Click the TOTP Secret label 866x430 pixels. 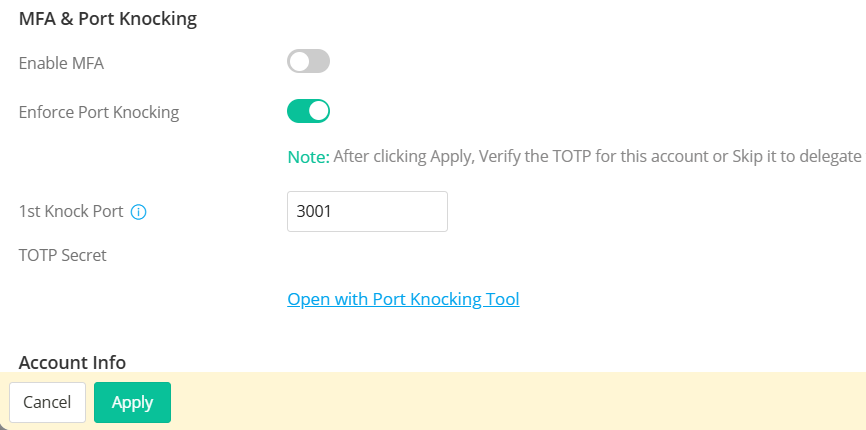pyautogui.click(x=63, y=255)
